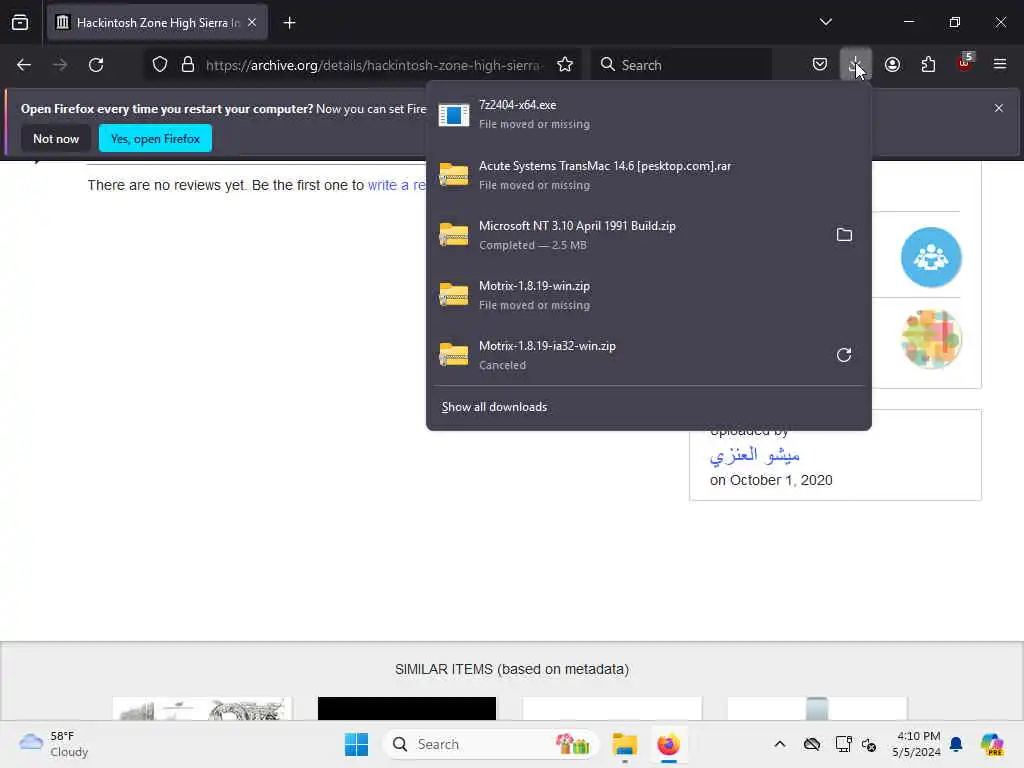The height and width of the screenshot is (768, 1024).
Task: Open the sketch-style first similar item thumbnail
Action: pyautogui.click(x=202, y=709)
